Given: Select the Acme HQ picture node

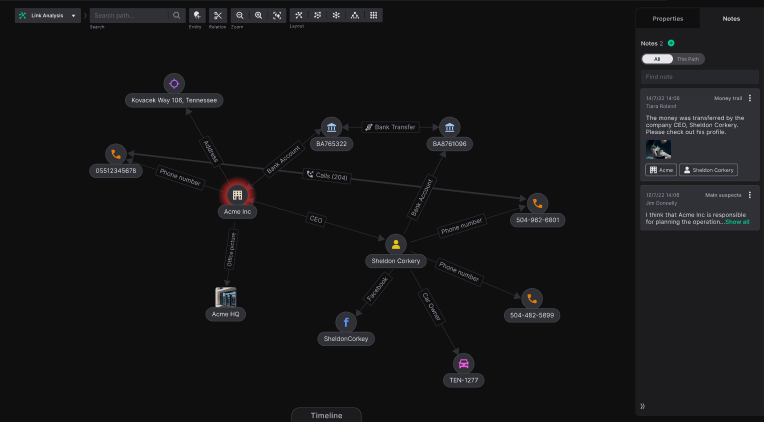Looking at the screenshot, I should tap(226, 297).
